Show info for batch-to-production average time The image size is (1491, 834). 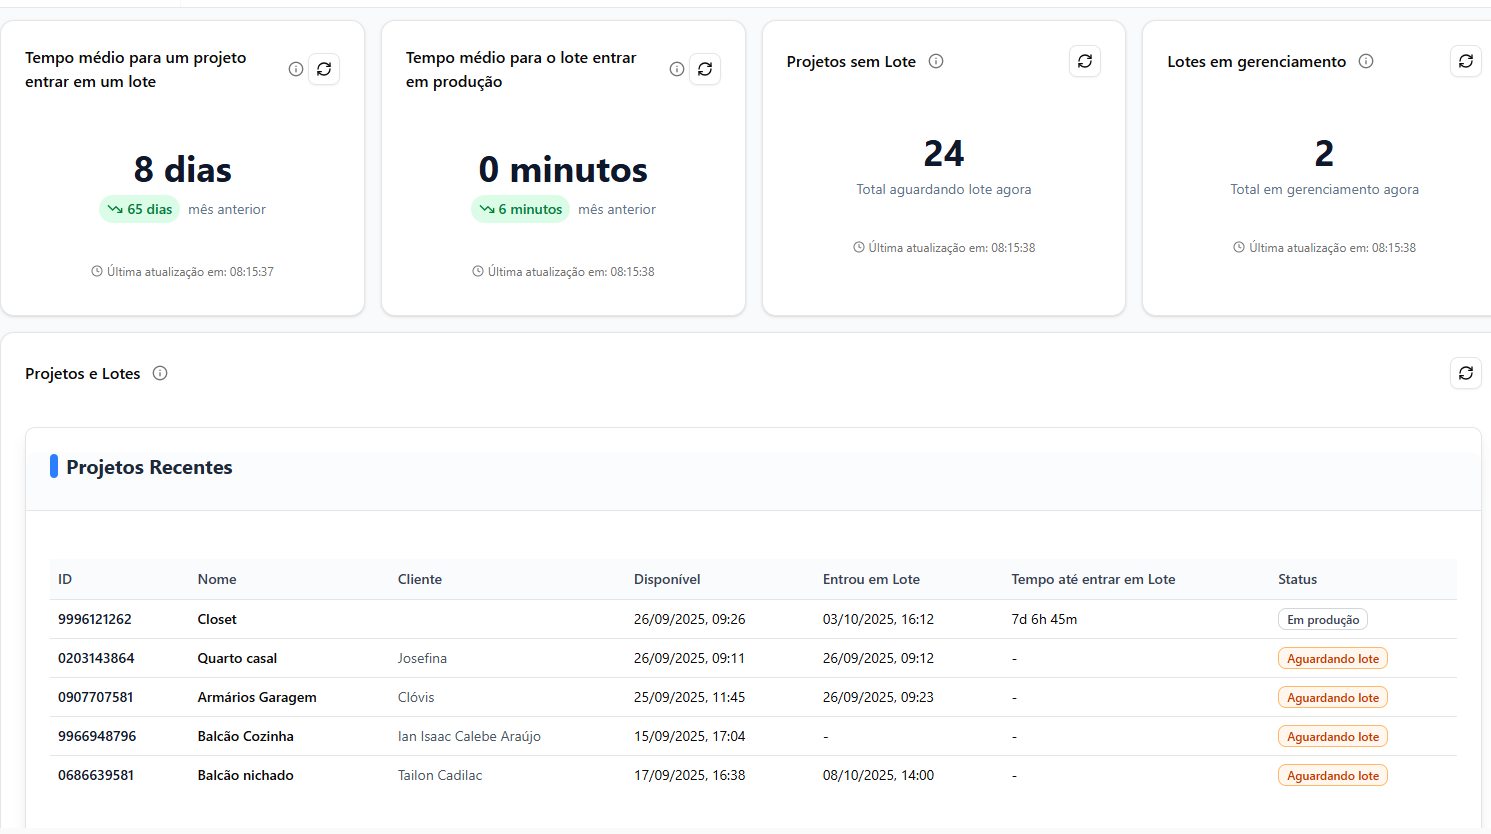click(677, 69)
